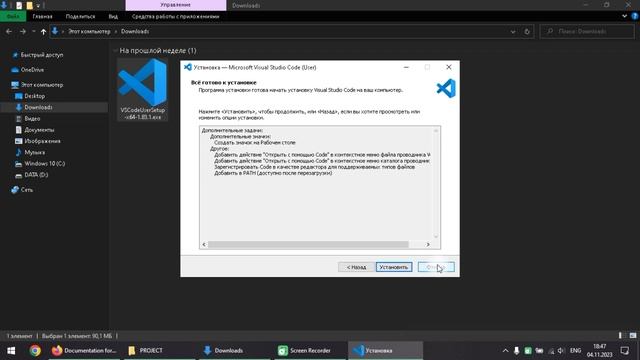Open Desktop folder in navigation pane

tap(30, 96)
